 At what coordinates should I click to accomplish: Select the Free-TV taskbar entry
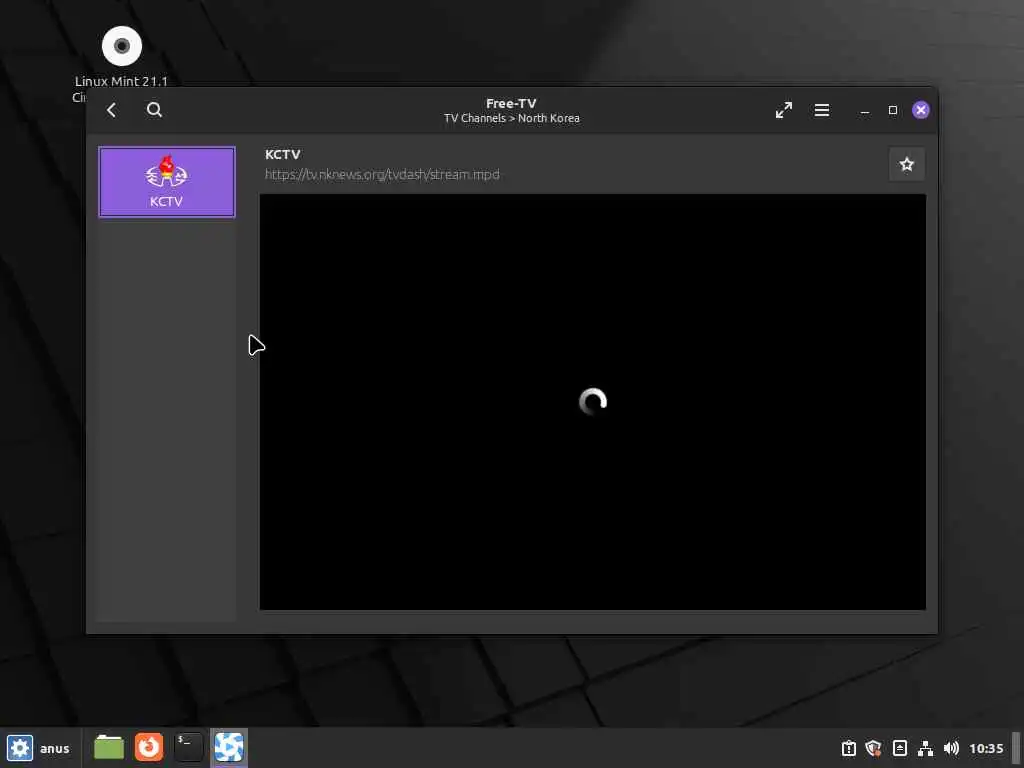pos(229,747)
